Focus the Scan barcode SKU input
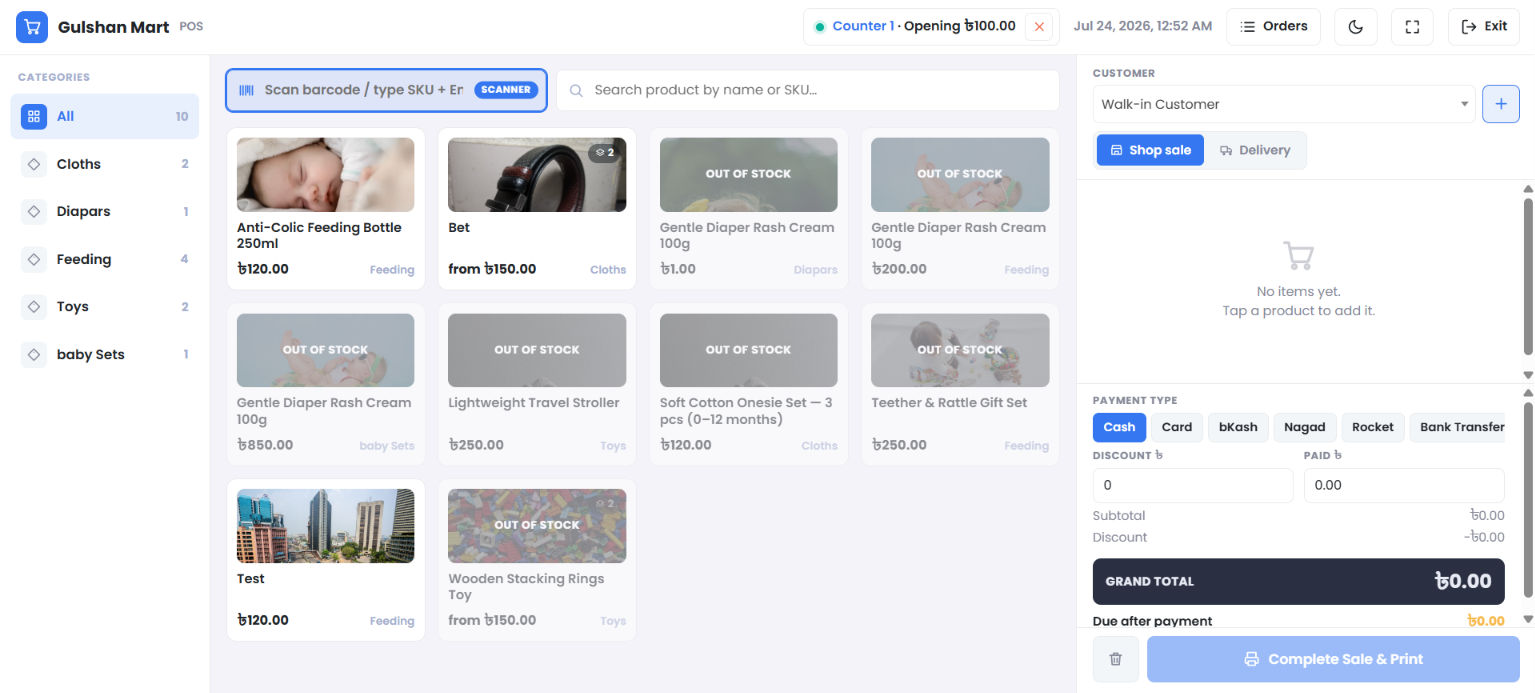This screenshot has width=1535, height=693. tap(364, 90)
